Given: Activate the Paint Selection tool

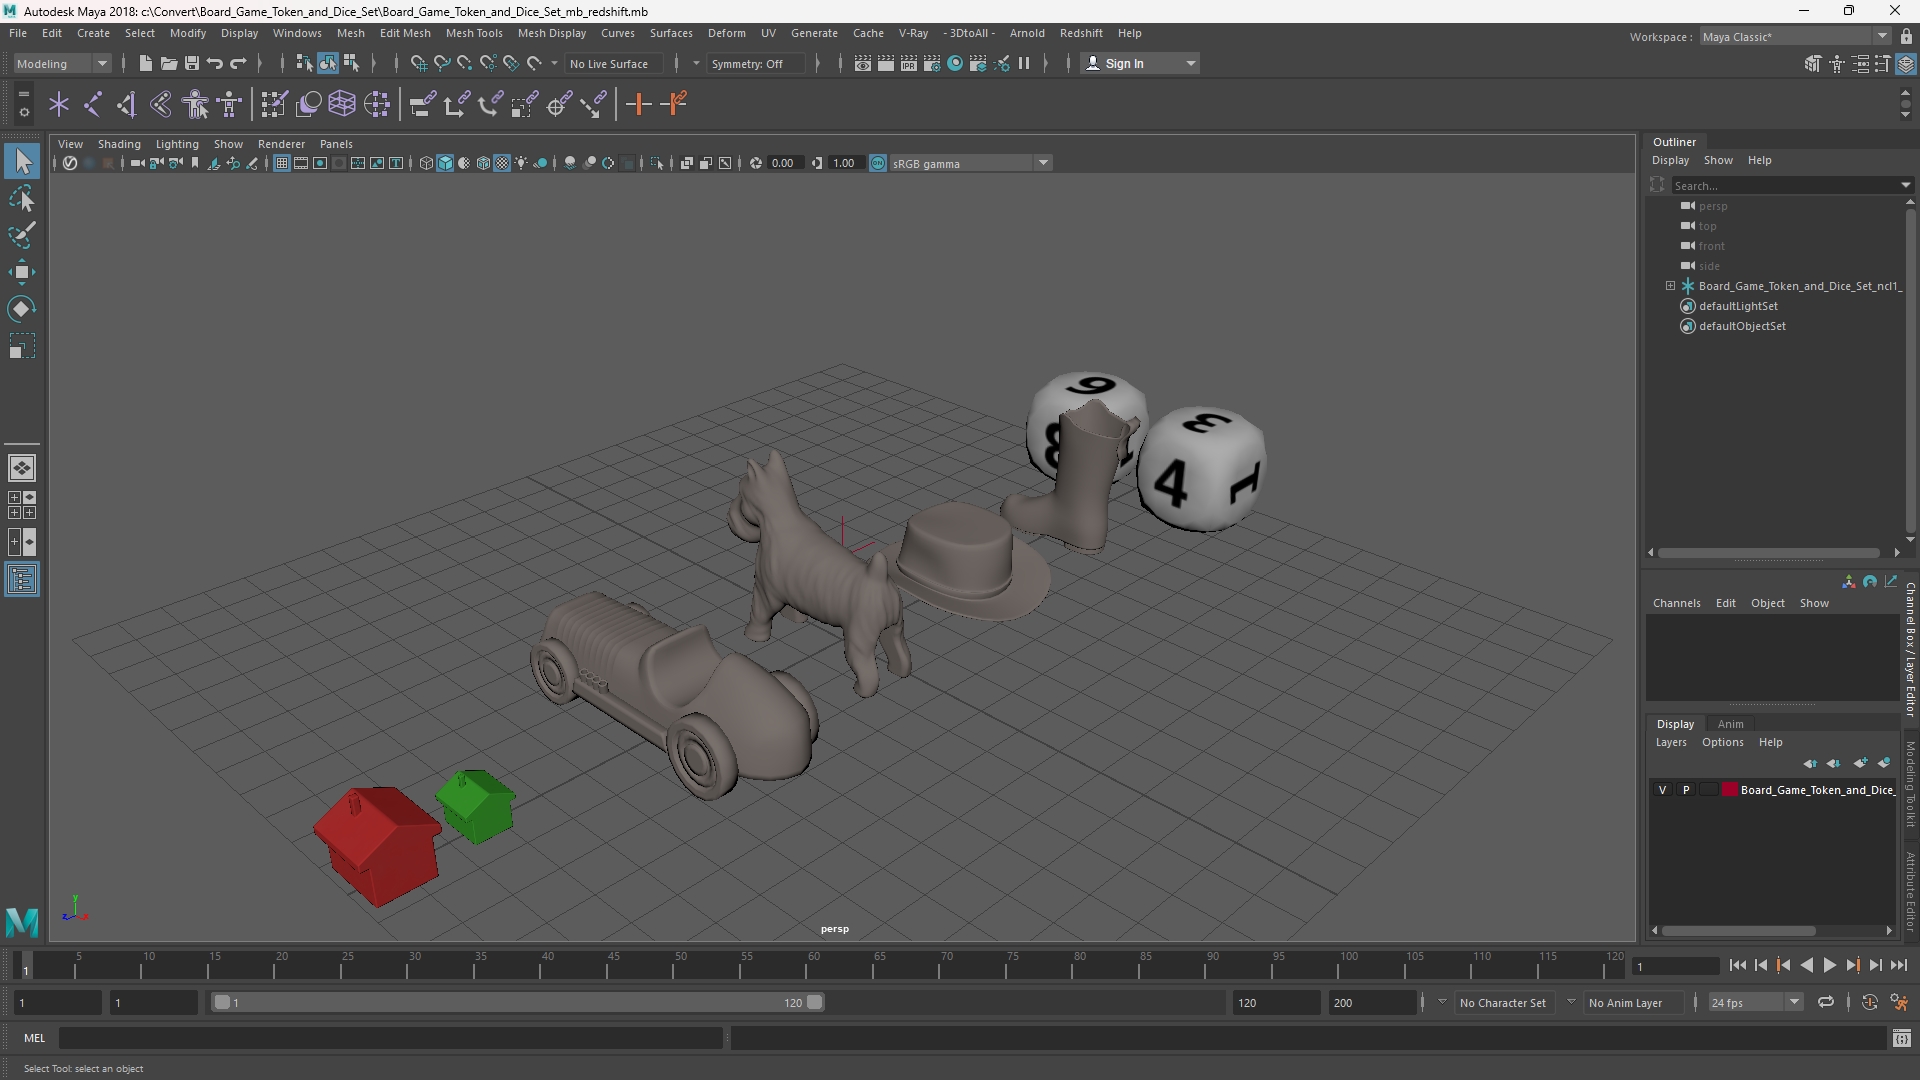Looking at the screenshot, I should (22, 235).
